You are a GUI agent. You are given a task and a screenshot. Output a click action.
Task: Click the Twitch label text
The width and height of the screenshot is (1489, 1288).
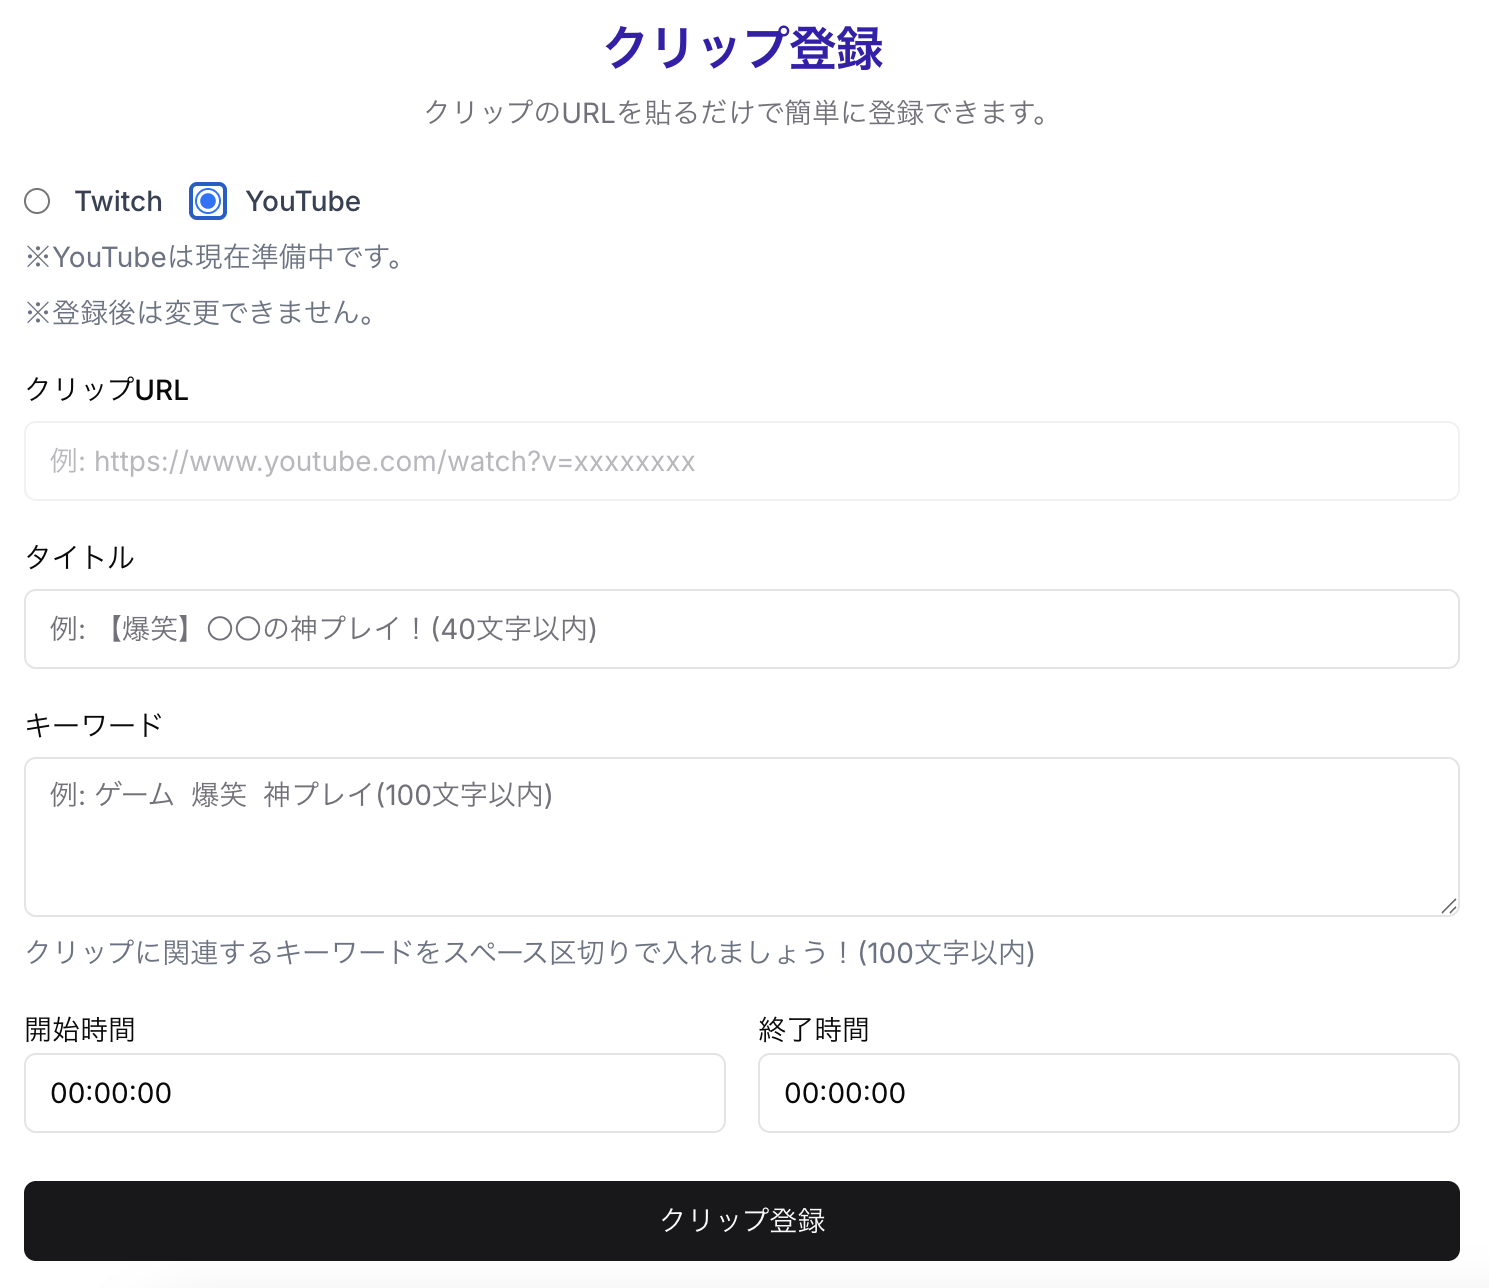point(118,201)
